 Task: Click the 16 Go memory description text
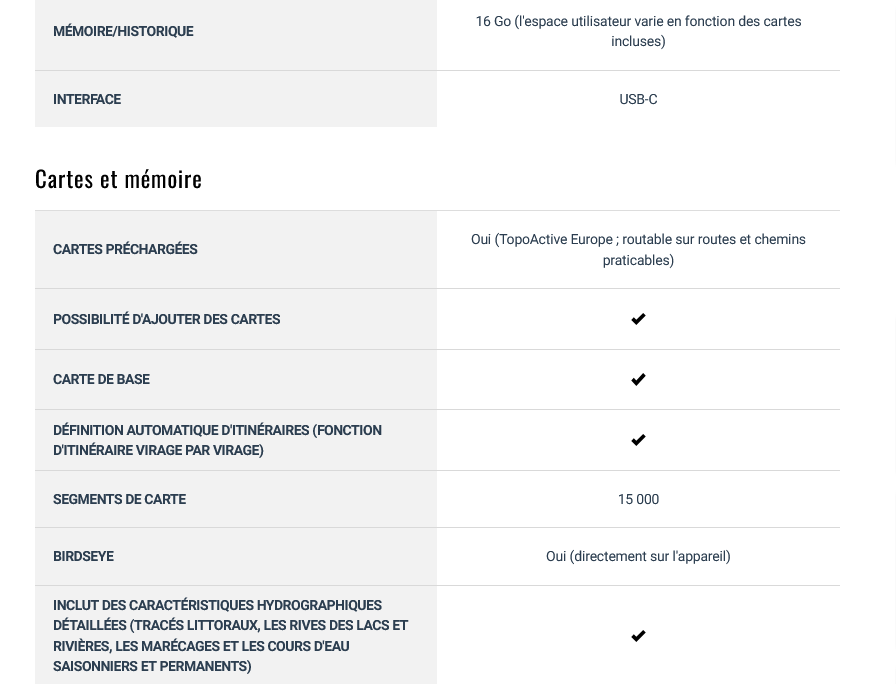click(638, 31)
